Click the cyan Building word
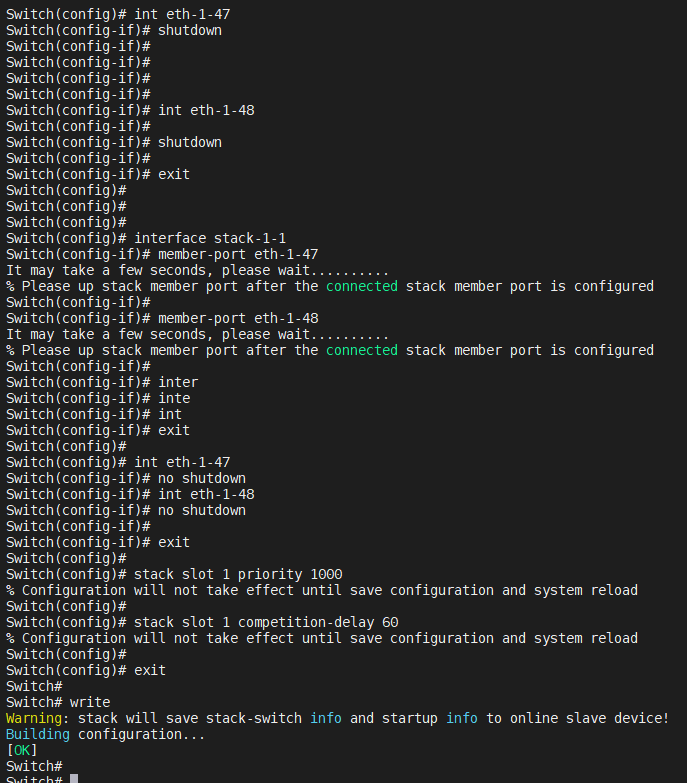Image resolution: width=687 pixels, height=783 pixels. [38, 735]
